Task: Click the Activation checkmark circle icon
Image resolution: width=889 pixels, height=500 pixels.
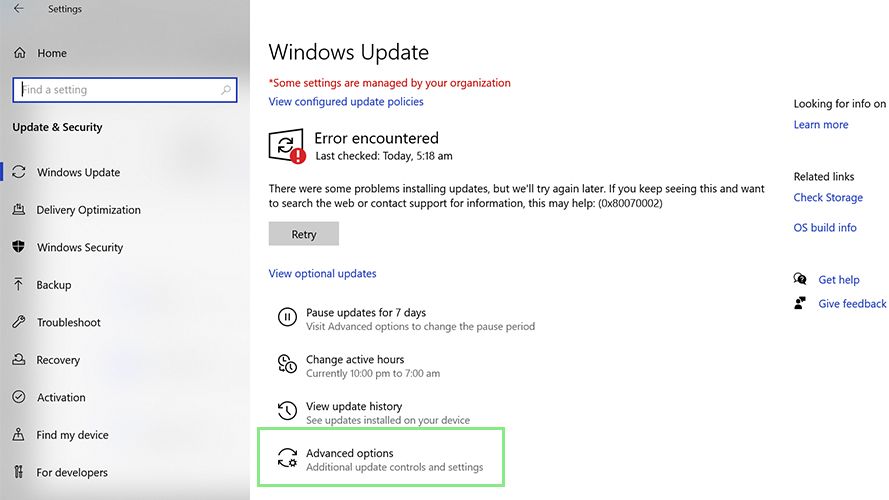Action: [19, 397]
